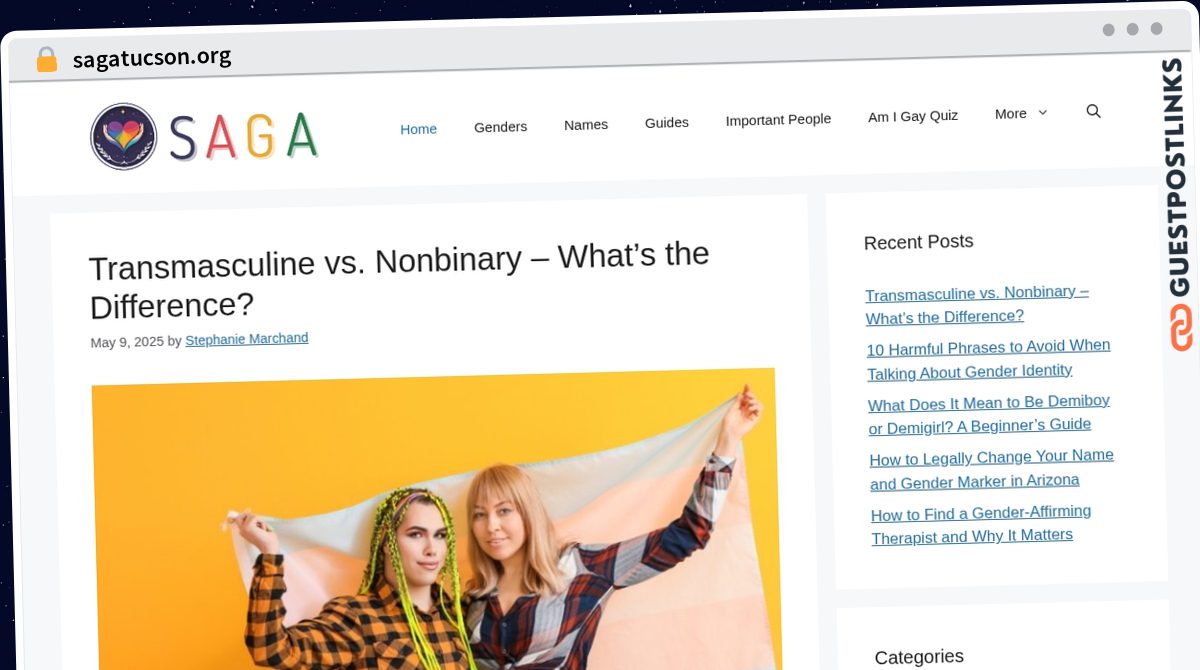Click the SAGA heart logo
1200x670 pixels.
coord(124,136)
